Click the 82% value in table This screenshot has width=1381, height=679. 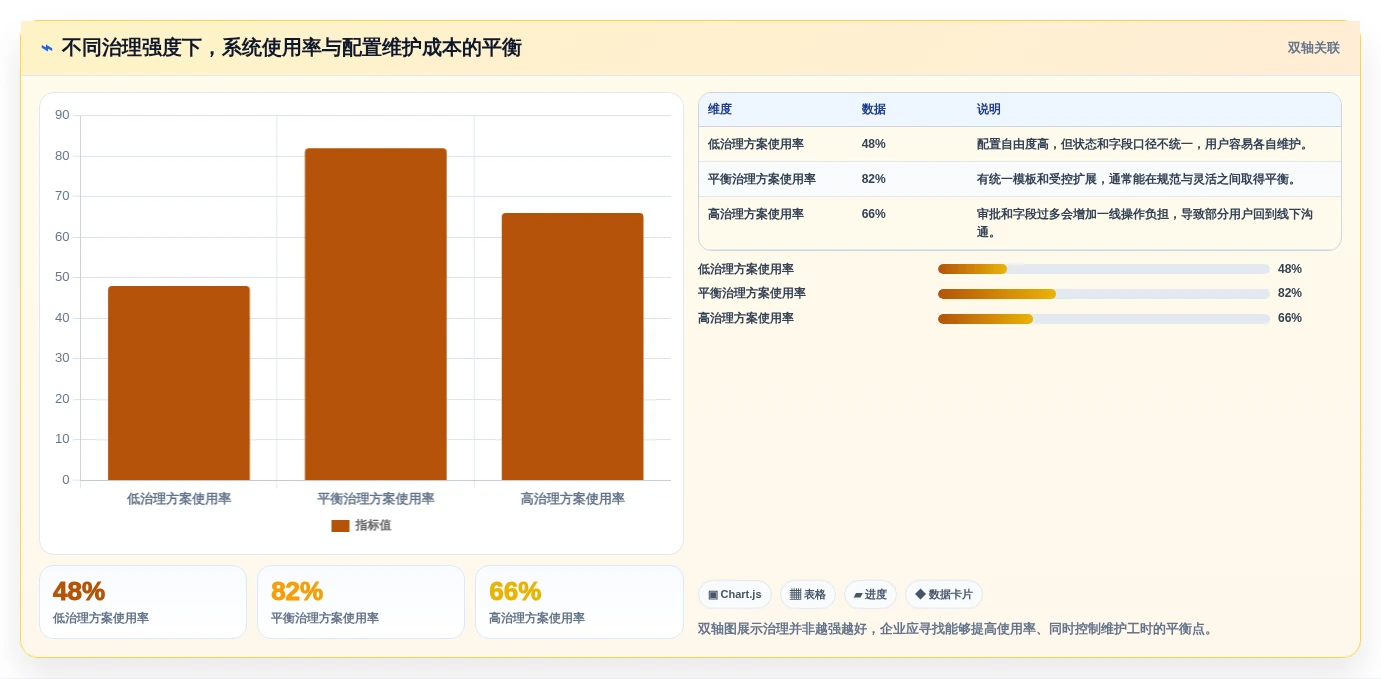(873, 179)
